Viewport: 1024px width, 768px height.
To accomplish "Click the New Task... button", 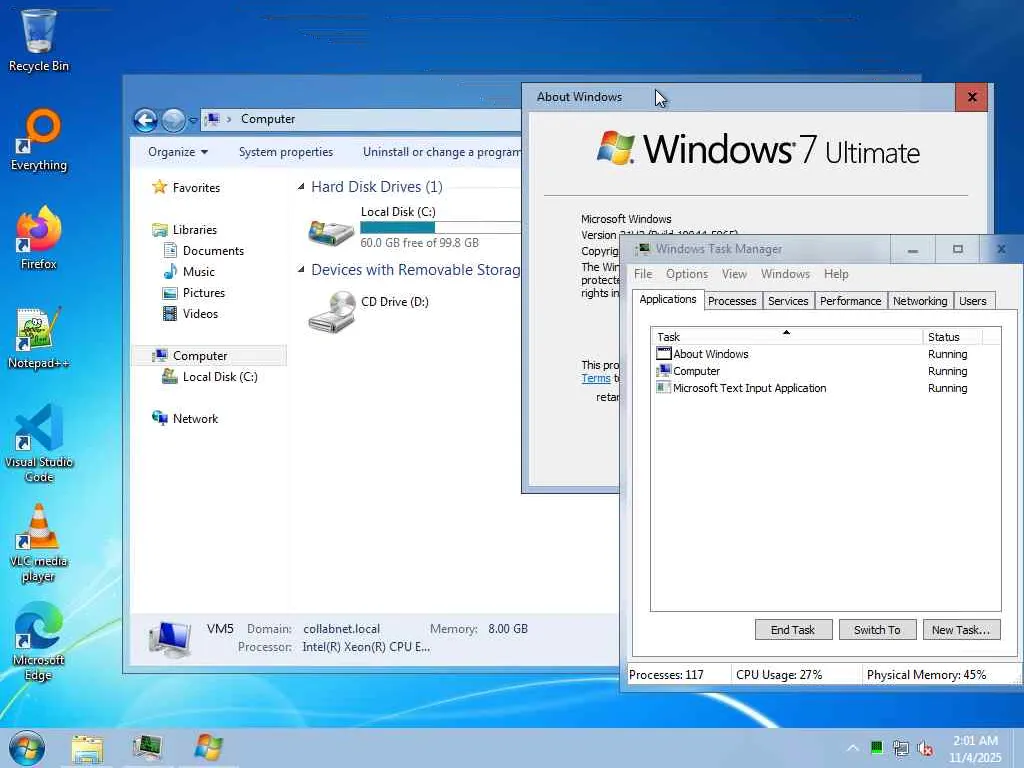I will pos(961,630).
